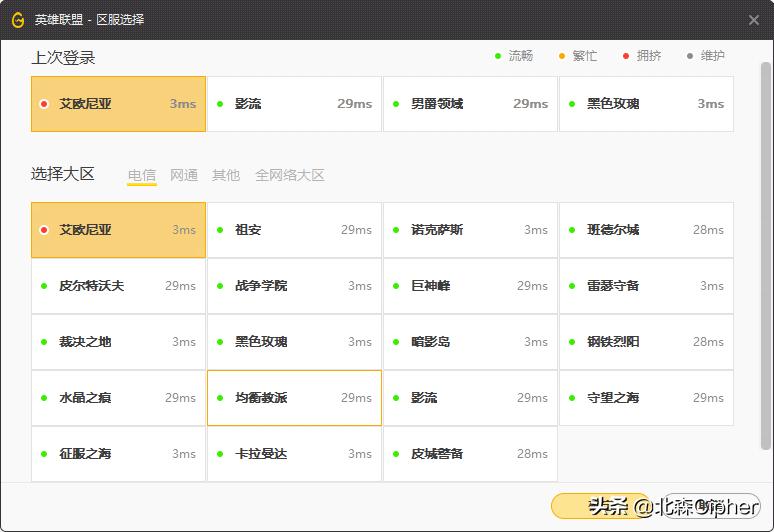Select the 征服之海 server

click(x=118, y=454)
